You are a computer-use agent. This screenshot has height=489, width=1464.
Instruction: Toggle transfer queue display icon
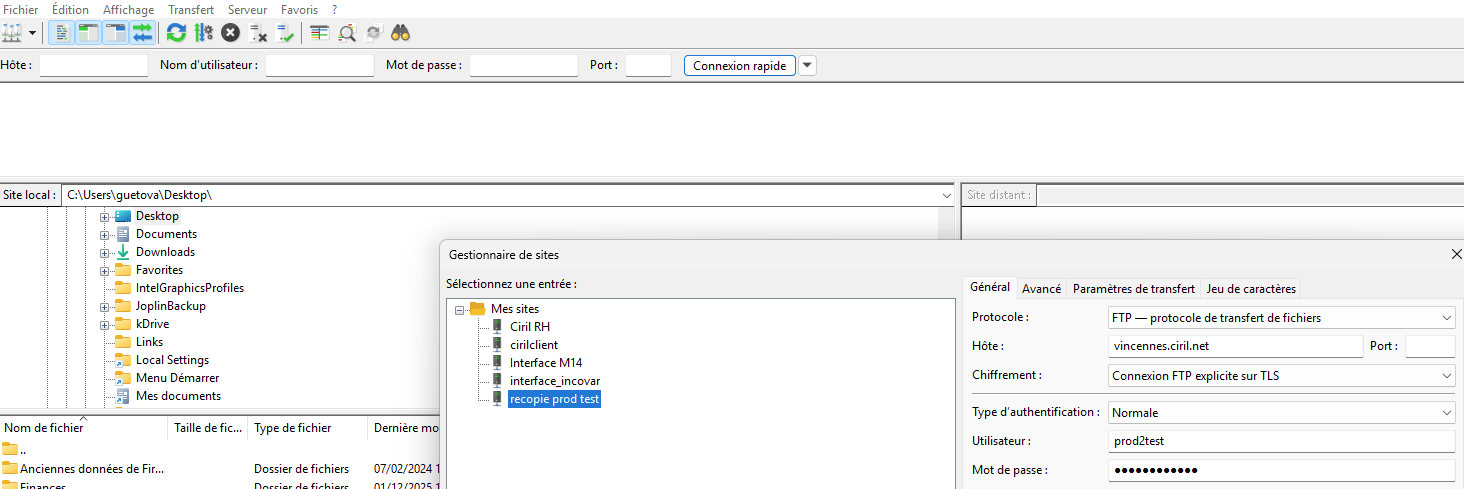(142, 33)
